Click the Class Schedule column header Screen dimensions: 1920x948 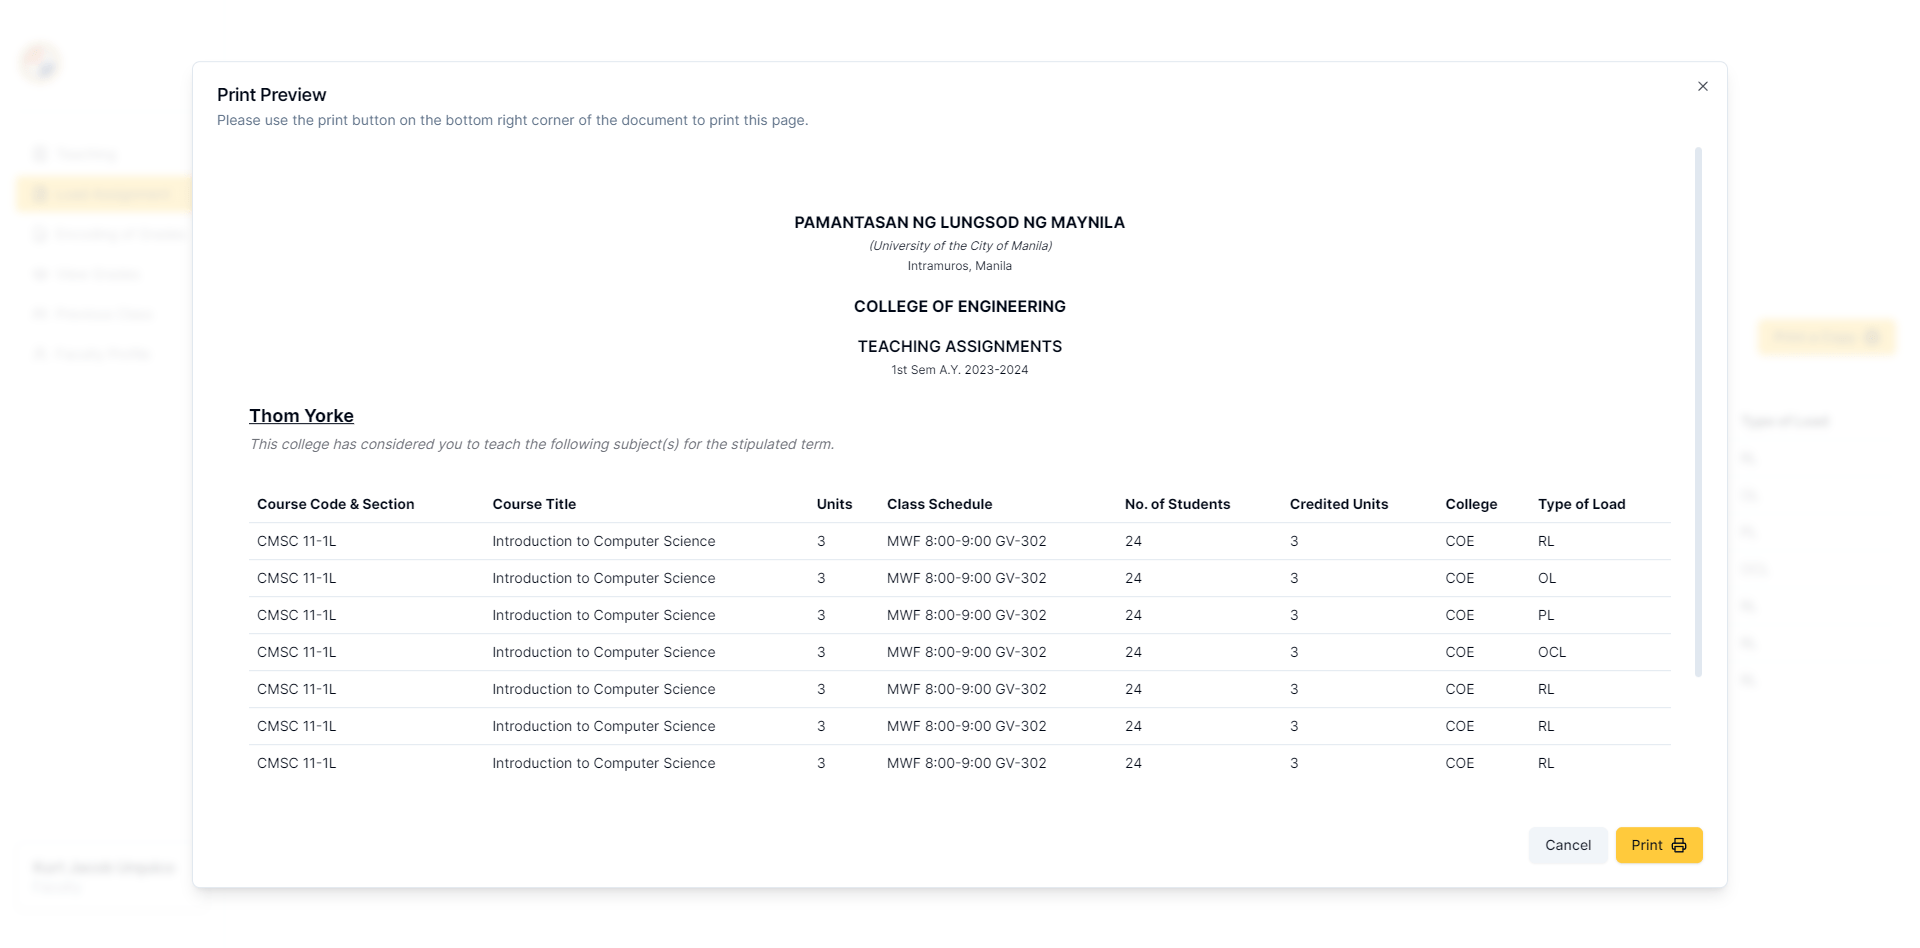(940, 504)
